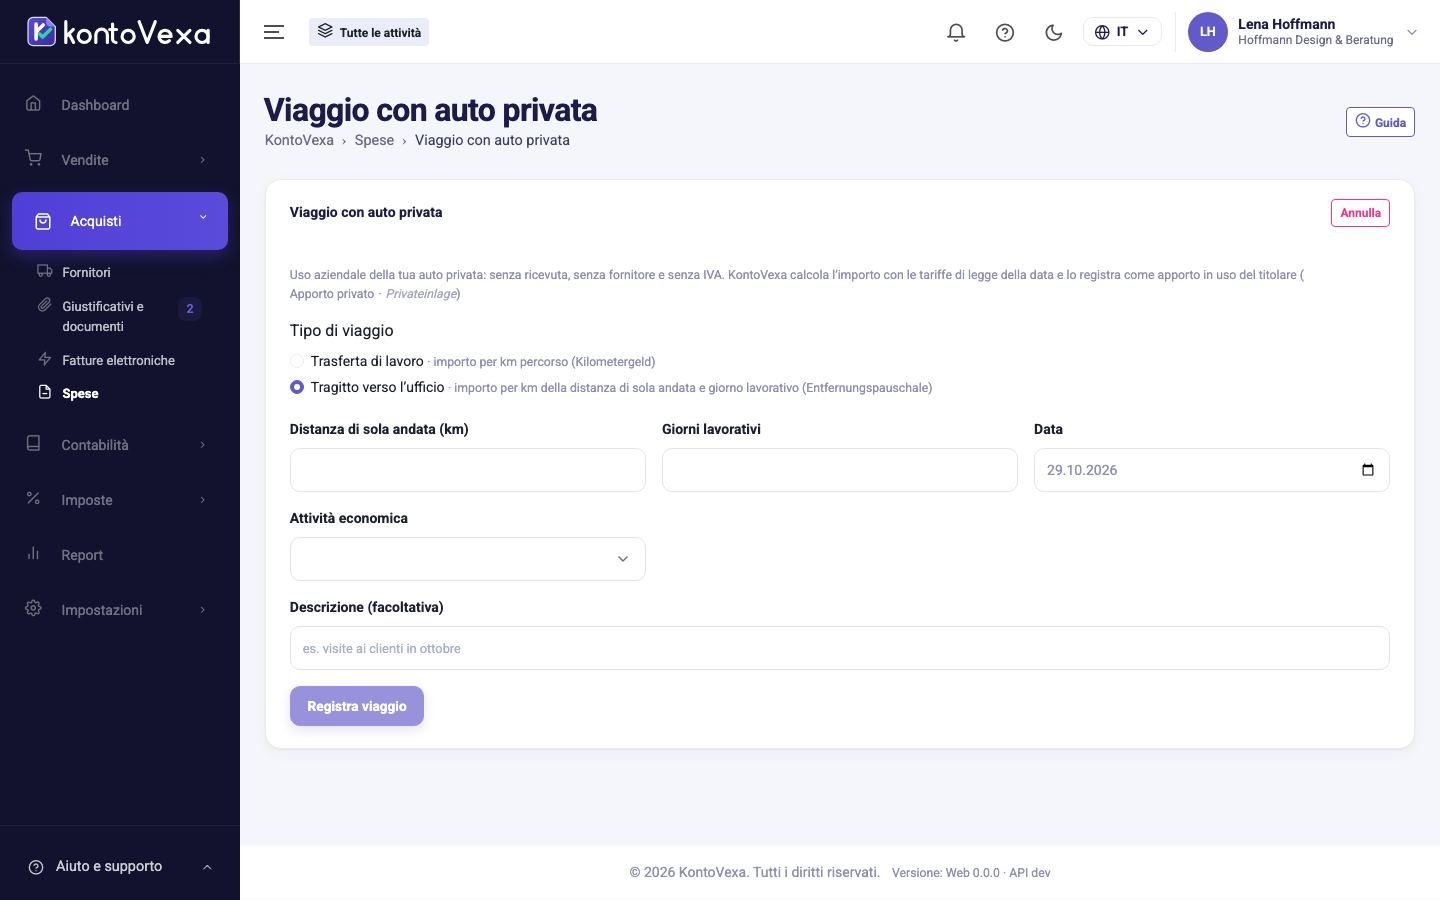
Task: Focus the Distanza di sola andata field
Action: pyautogui.click(x=467, y=470)
